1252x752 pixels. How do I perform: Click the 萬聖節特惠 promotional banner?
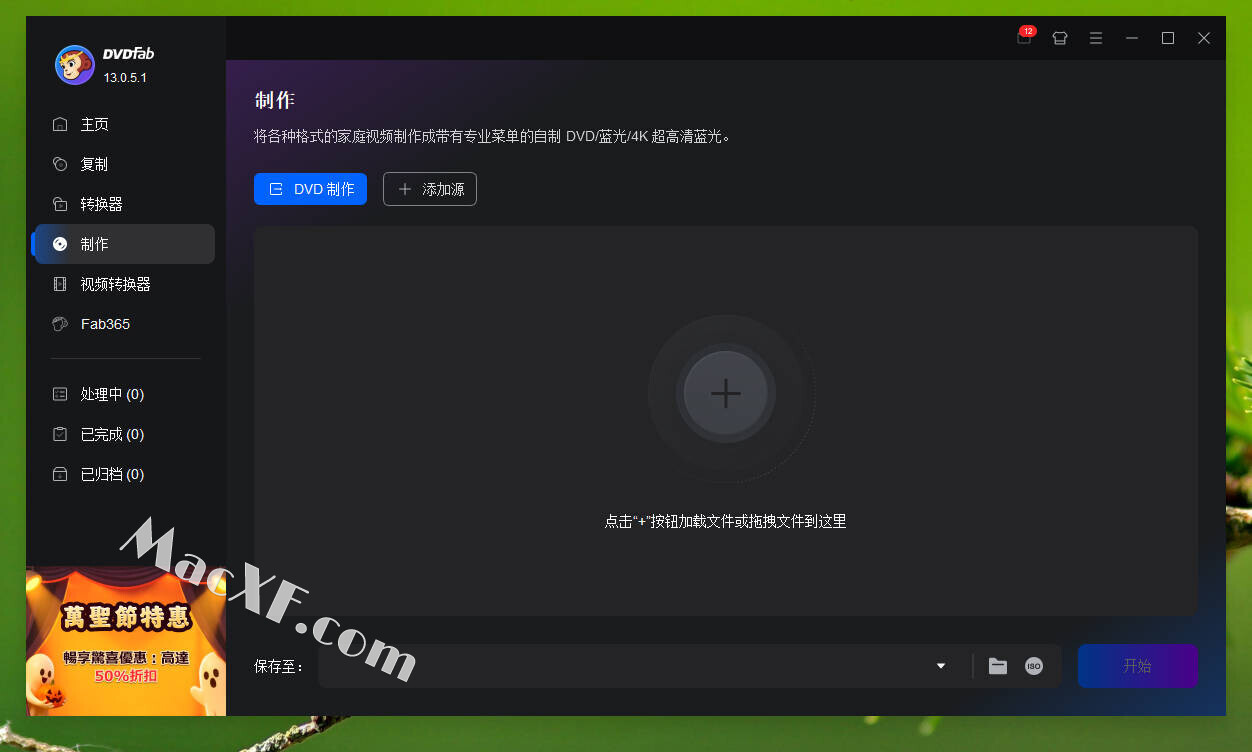pyautogui.click(x=126, y=641)
